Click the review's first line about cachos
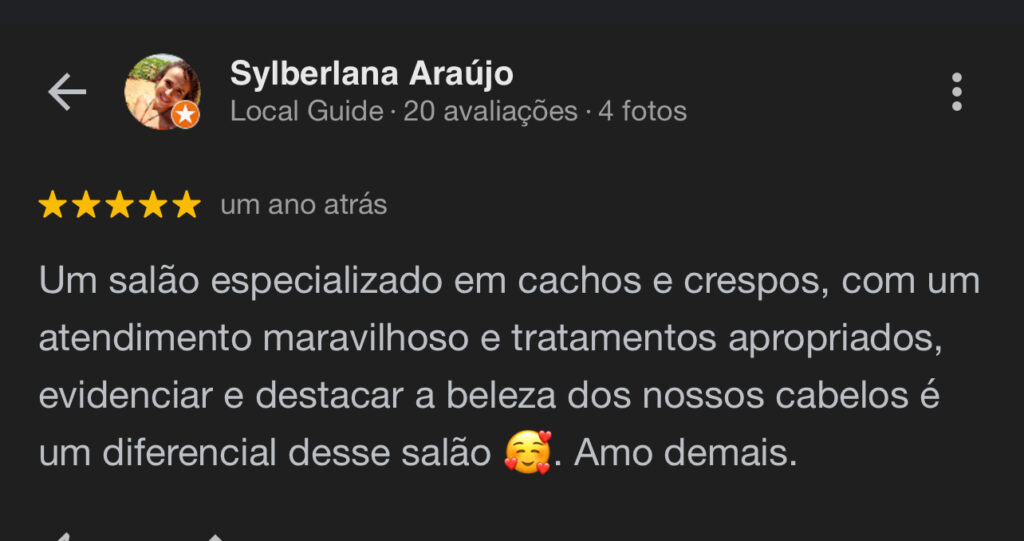 point(509,282)
